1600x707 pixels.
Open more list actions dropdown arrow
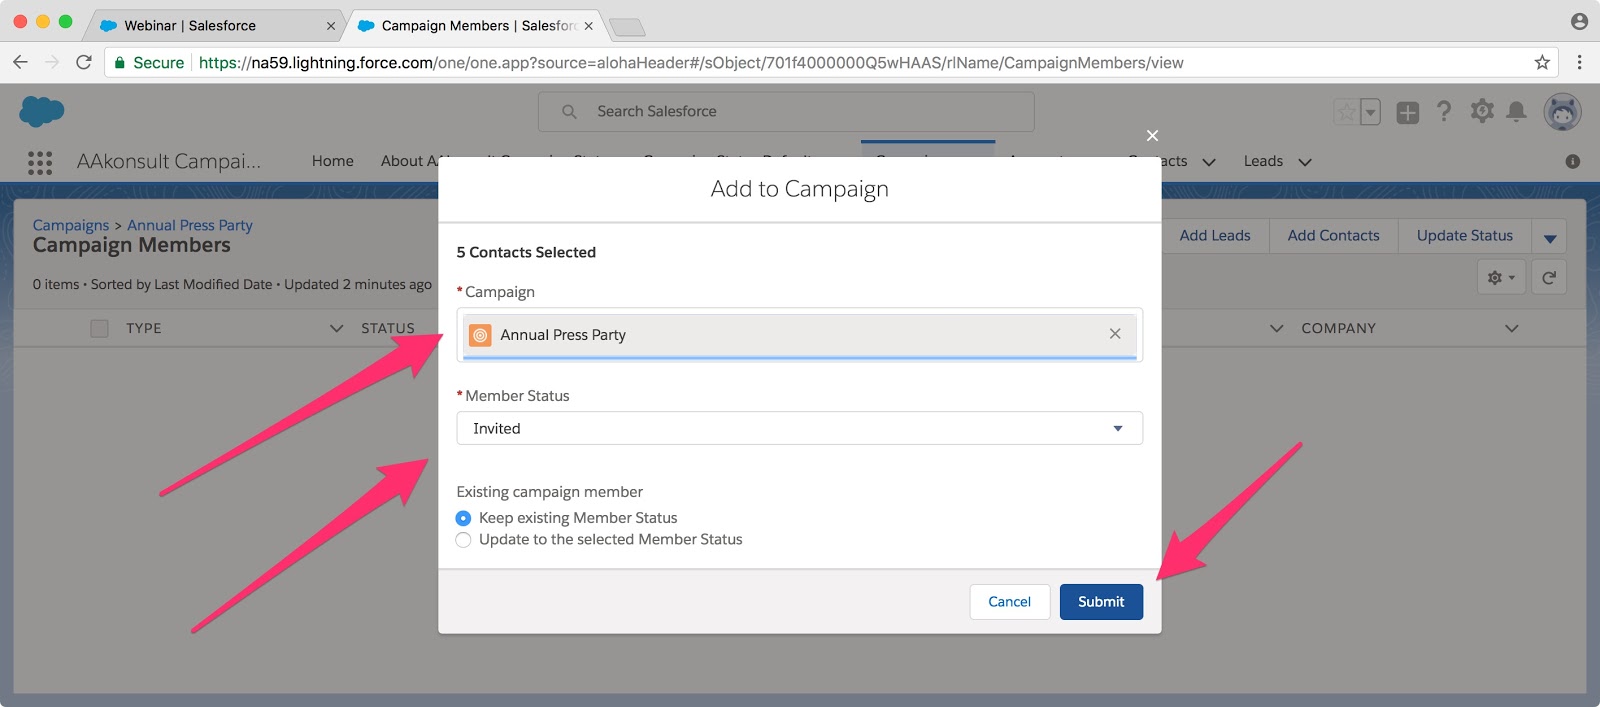click(x=1549, y=237)
